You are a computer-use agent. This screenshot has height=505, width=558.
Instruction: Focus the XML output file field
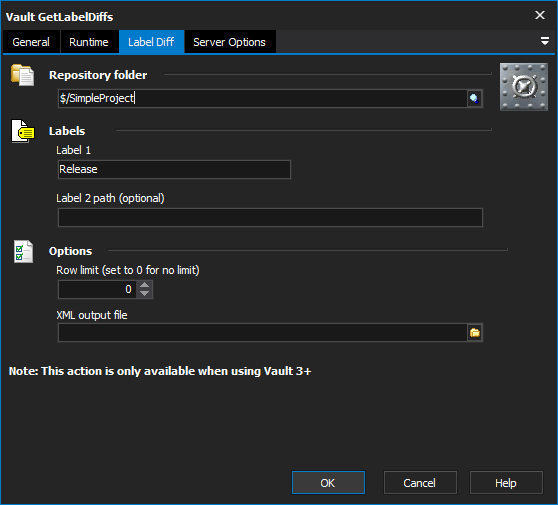pos(263,333)
